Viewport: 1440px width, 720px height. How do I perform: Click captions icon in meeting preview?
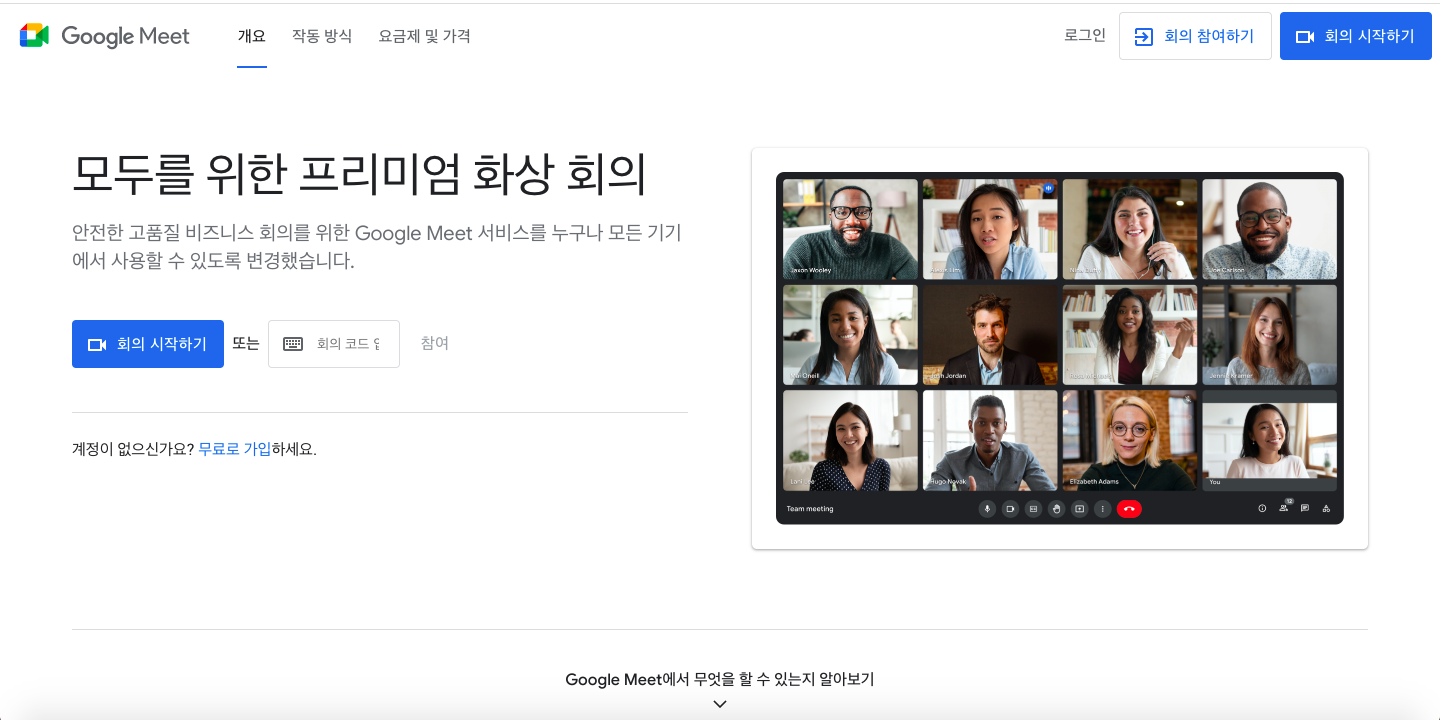(1033, 509)
